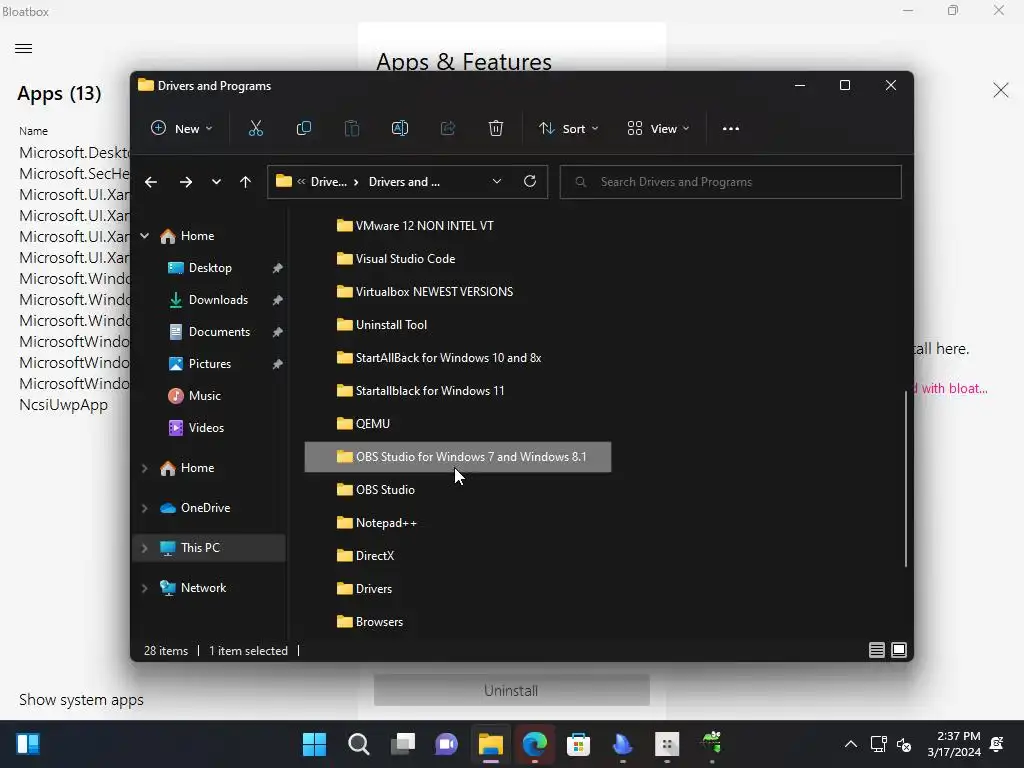Go up one folder level arrow

click(245, 182)
